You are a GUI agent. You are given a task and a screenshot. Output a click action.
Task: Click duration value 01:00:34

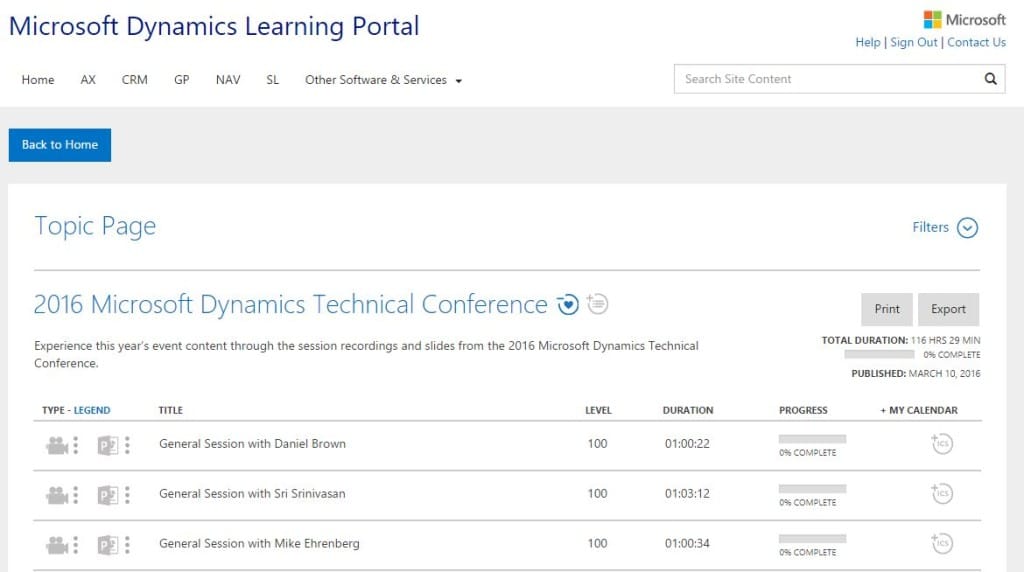click(x=687, y=543)
